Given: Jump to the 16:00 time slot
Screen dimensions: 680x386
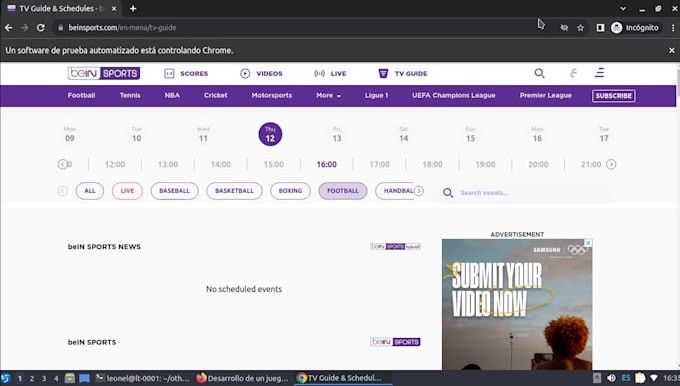Looking at the screenshot, I should [x=327, y=164].
